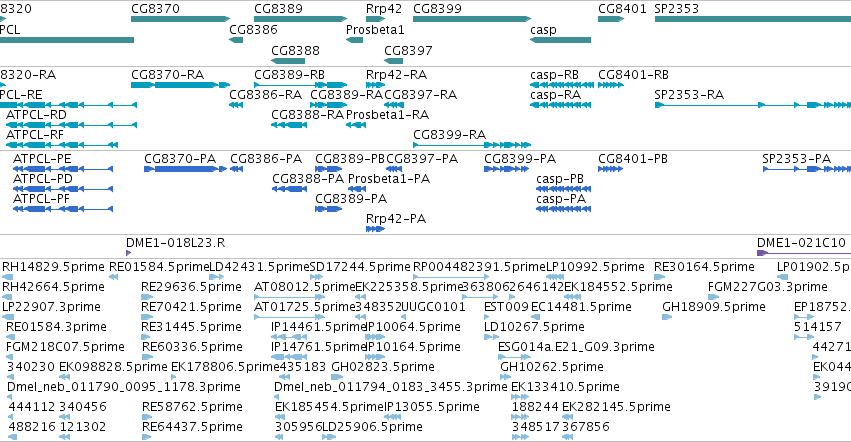Select the CG8386-PA protein label
Viewport: 851px width, 442px height.
coord(266,159)
